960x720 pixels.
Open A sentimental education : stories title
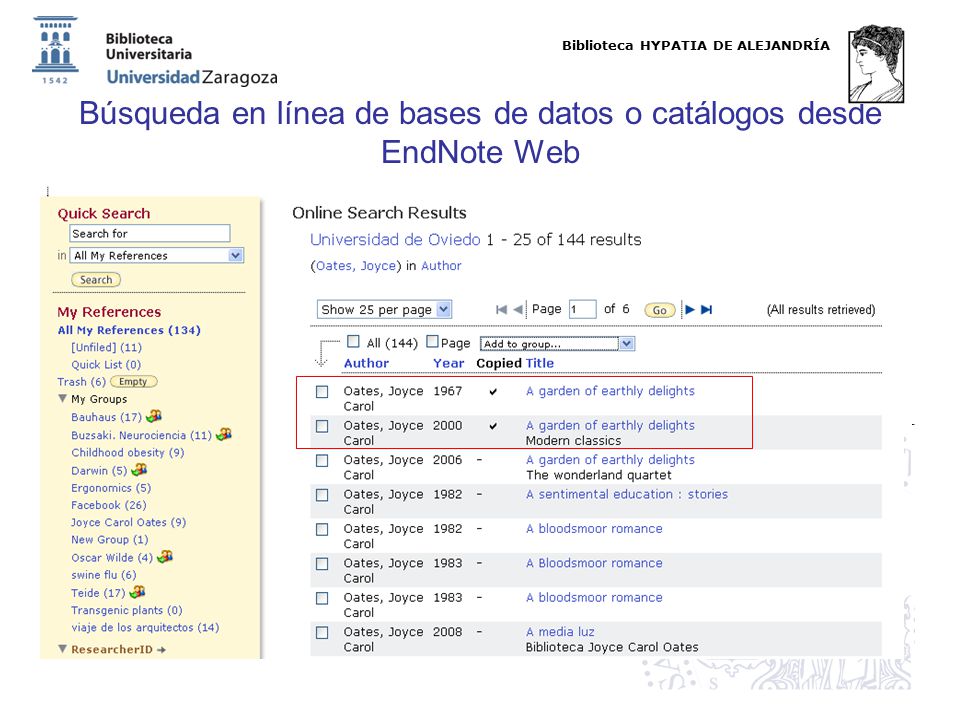coord(627,494)
